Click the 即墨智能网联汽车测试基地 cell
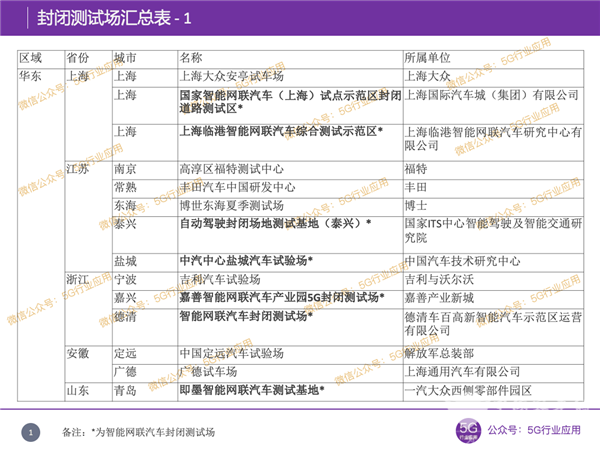Viewport: 600px width, 450px height. pyautogui.click(x=250, y=388)
